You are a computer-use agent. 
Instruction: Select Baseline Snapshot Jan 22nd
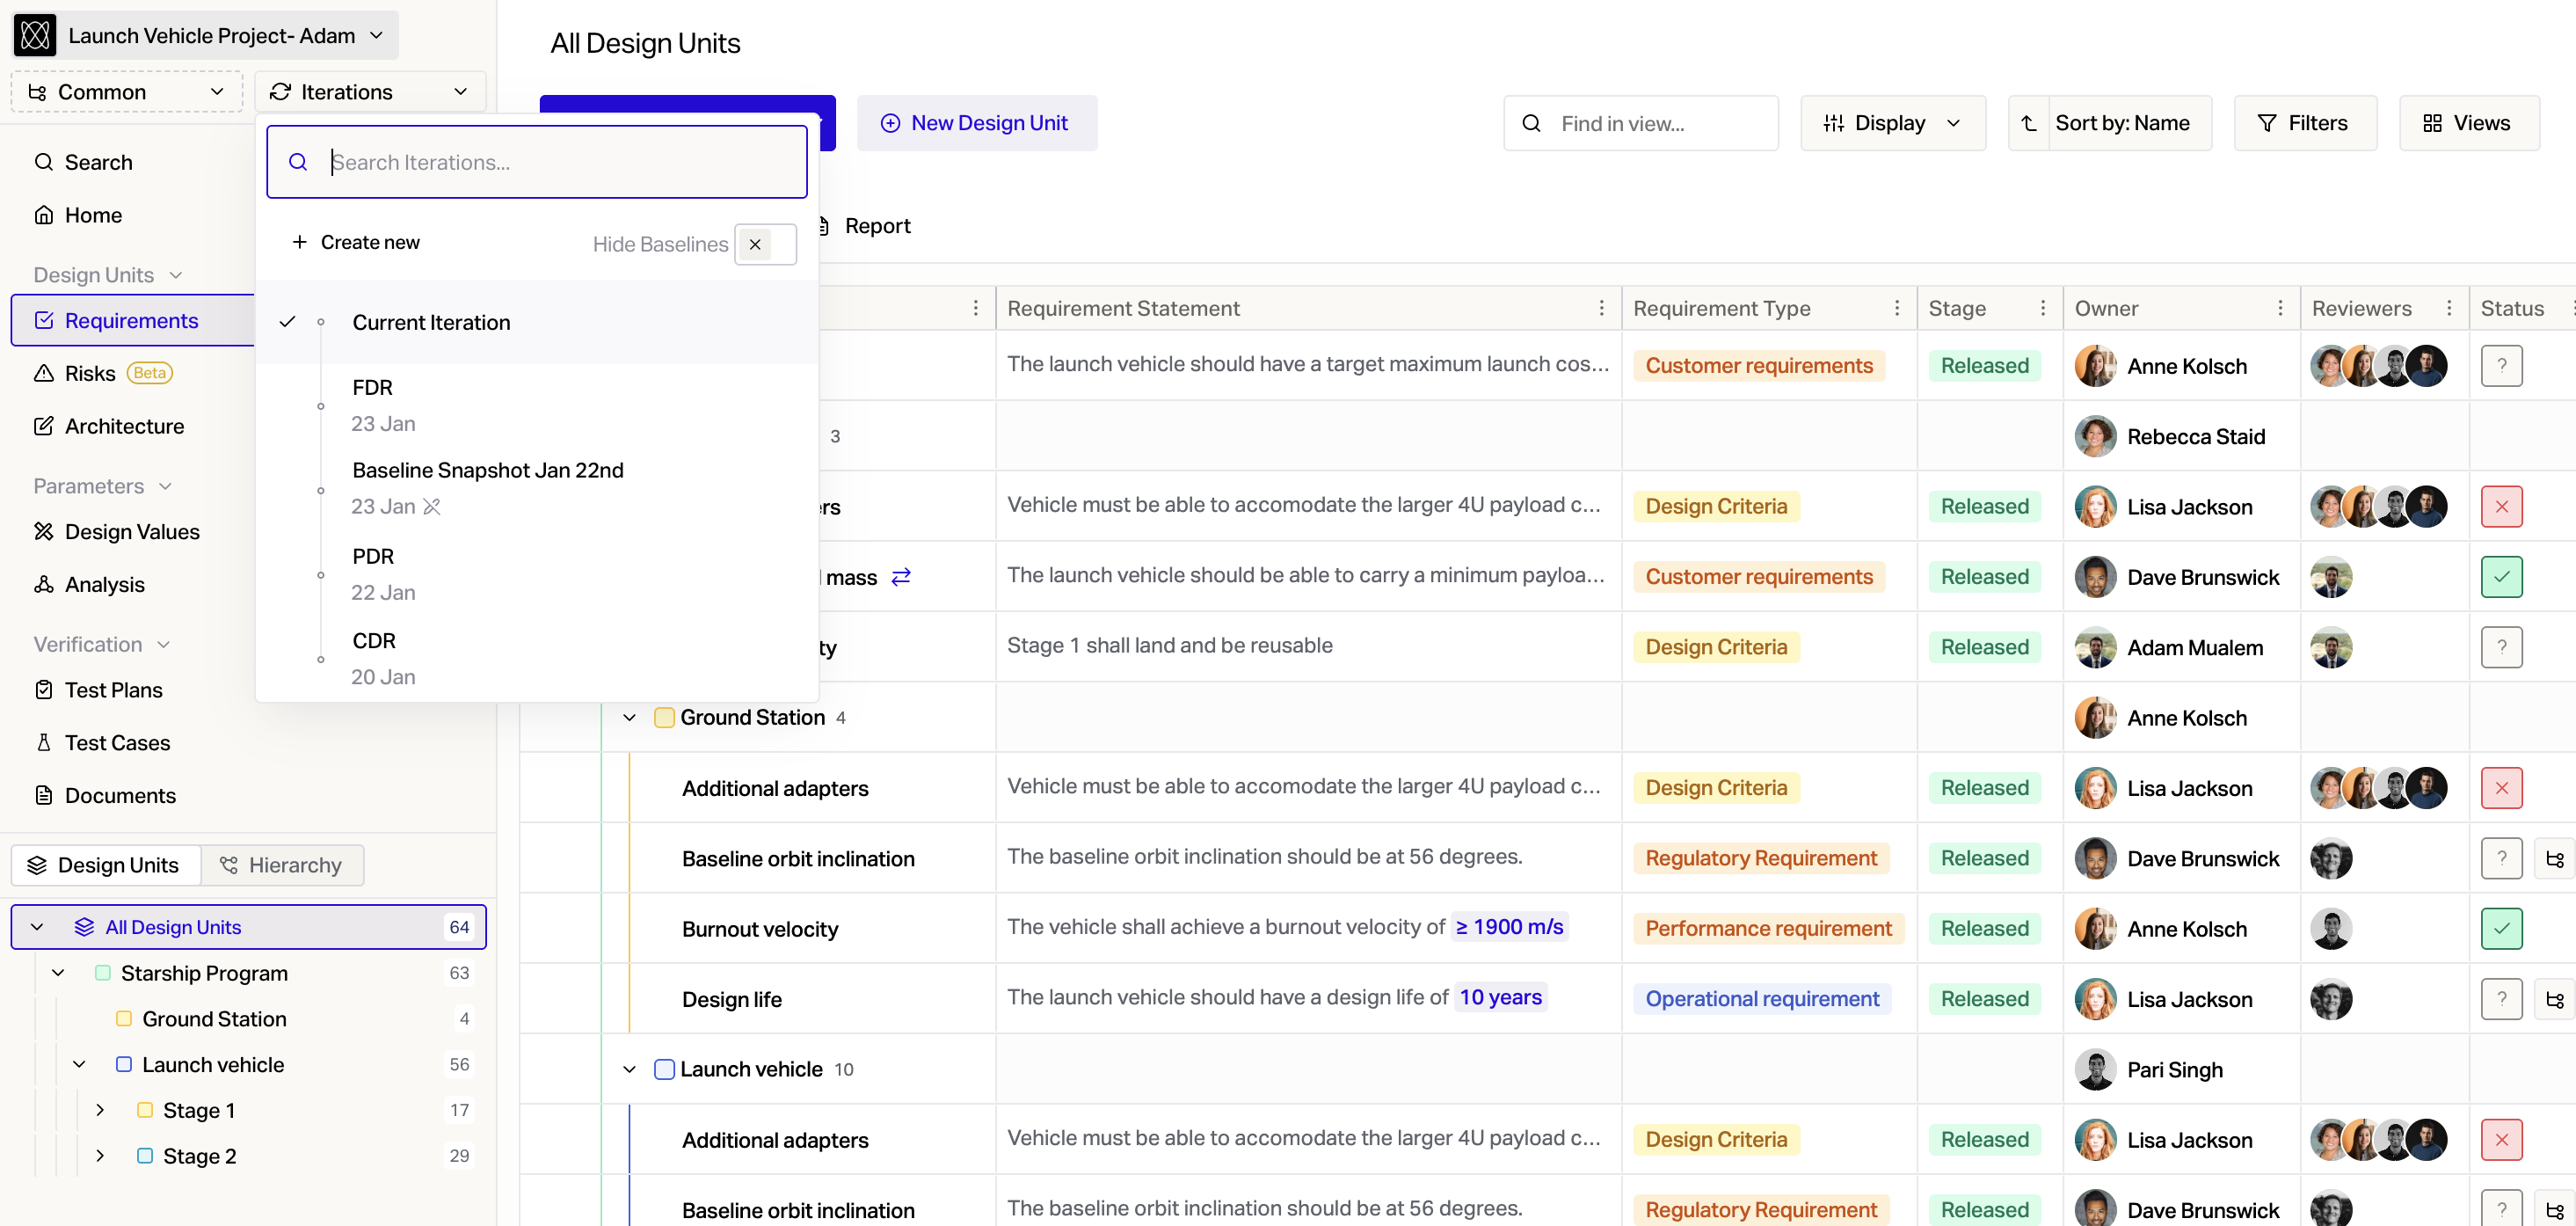537,488
